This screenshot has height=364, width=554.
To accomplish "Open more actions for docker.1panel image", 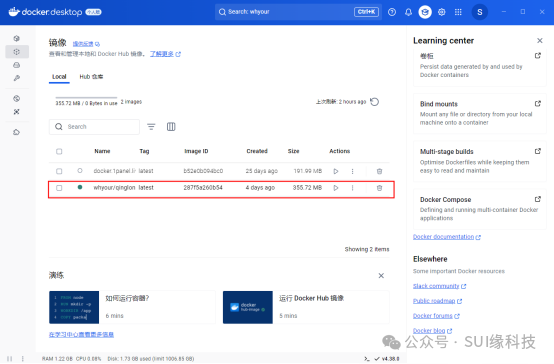I will tap(352, 171).
